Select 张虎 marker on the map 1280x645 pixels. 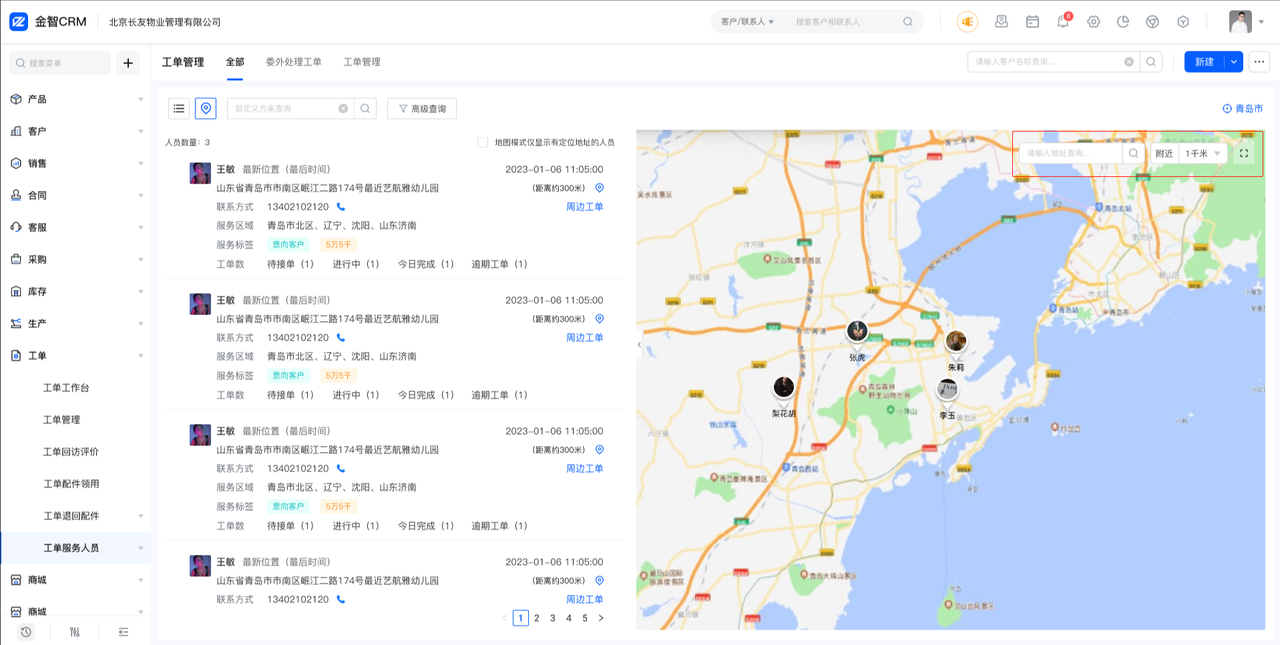pos(857,332)
